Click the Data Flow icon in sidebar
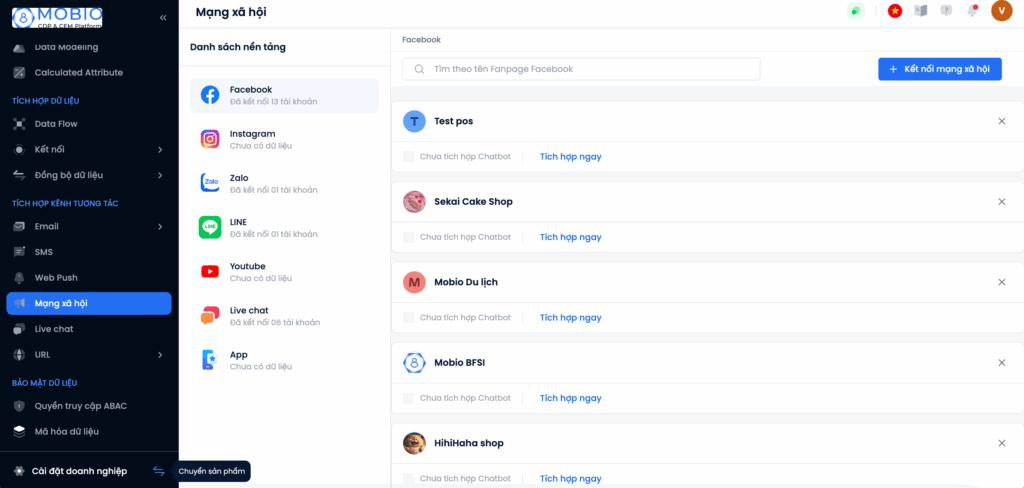 click(20, 124)
